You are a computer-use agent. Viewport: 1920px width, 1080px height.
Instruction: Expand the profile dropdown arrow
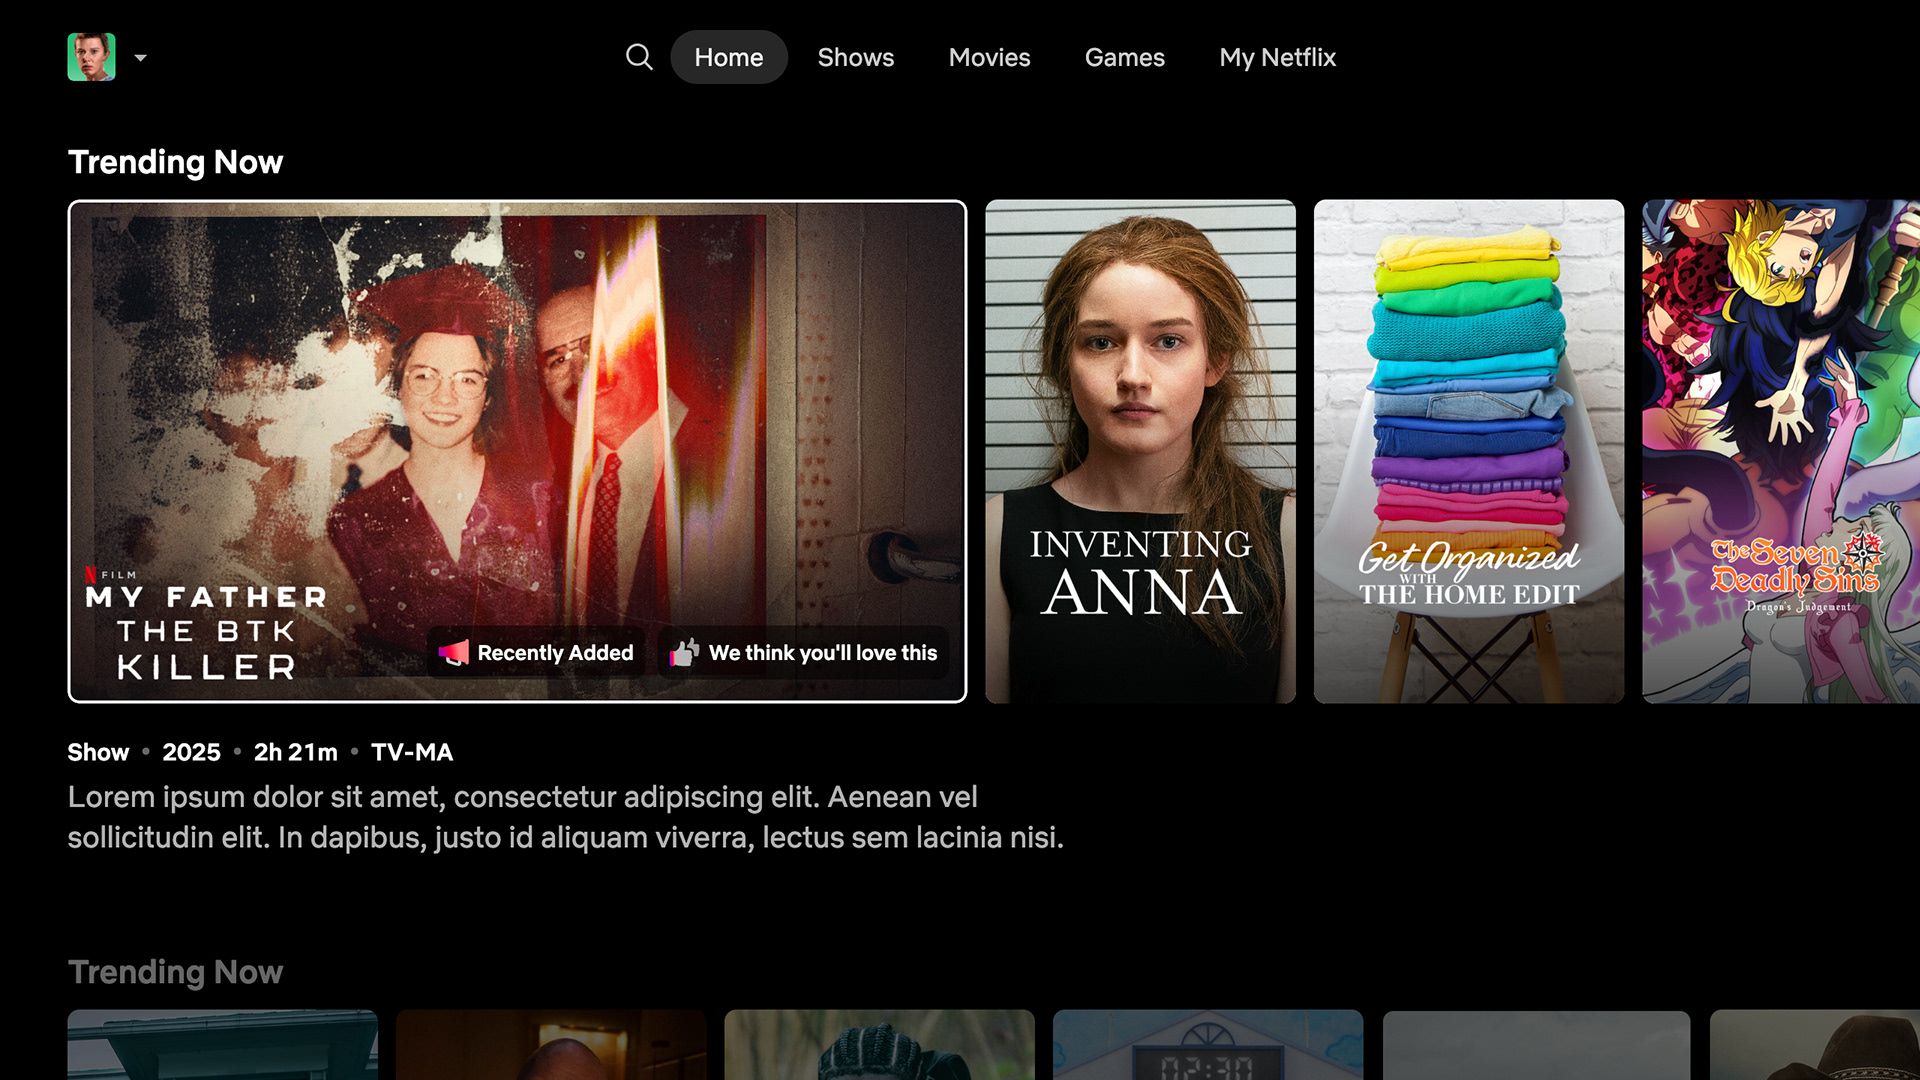coord(141,58)
